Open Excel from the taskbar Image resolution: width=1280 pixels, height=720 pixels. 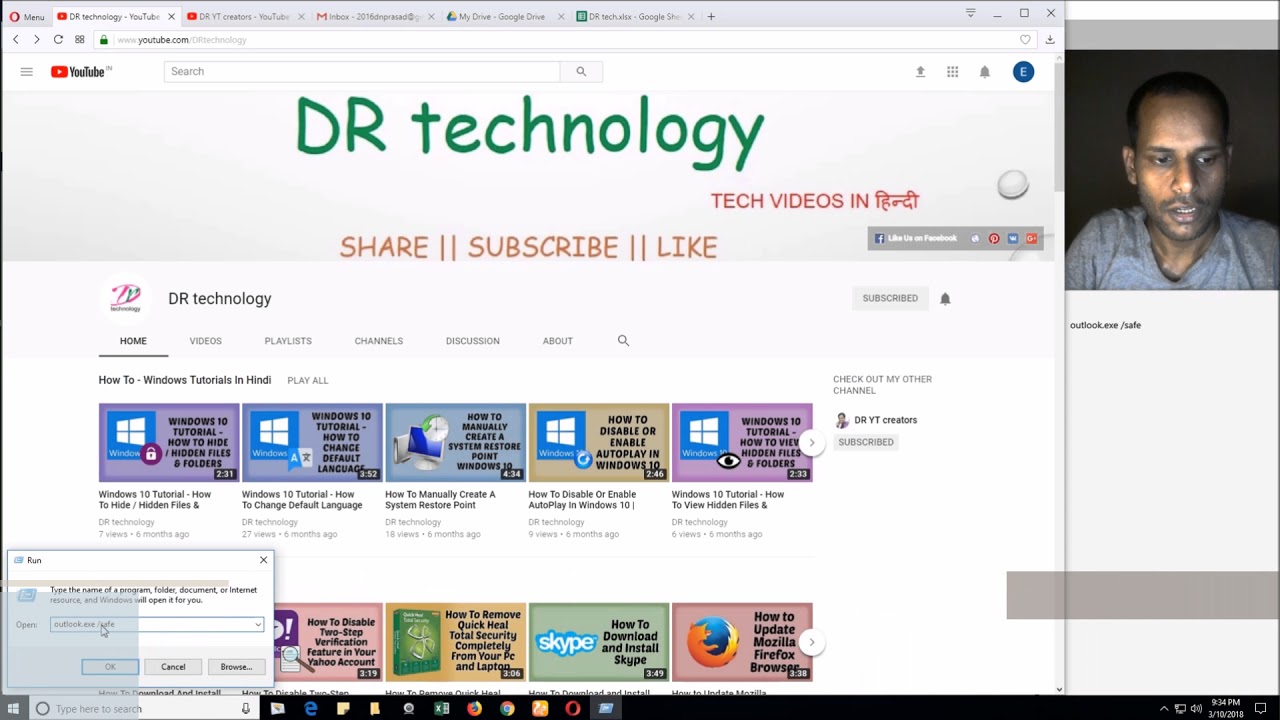pos(442,709)
